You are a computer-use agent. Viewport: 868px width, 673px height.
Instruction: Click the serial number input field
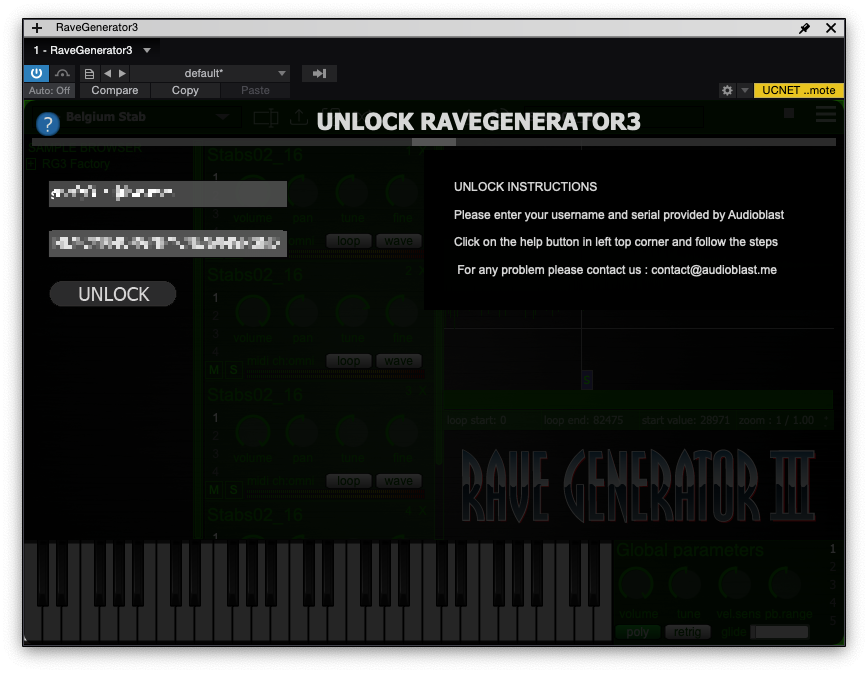click(x=168, y=244)
